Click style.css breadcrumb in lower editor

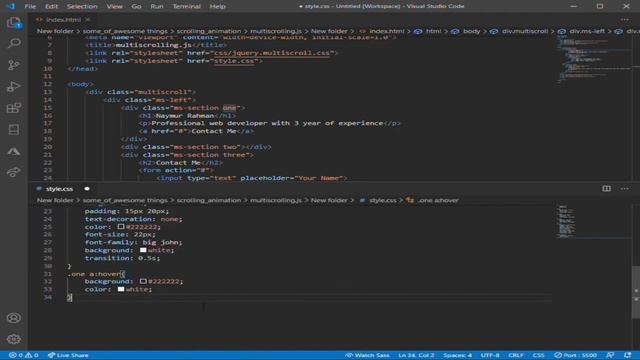382,200
